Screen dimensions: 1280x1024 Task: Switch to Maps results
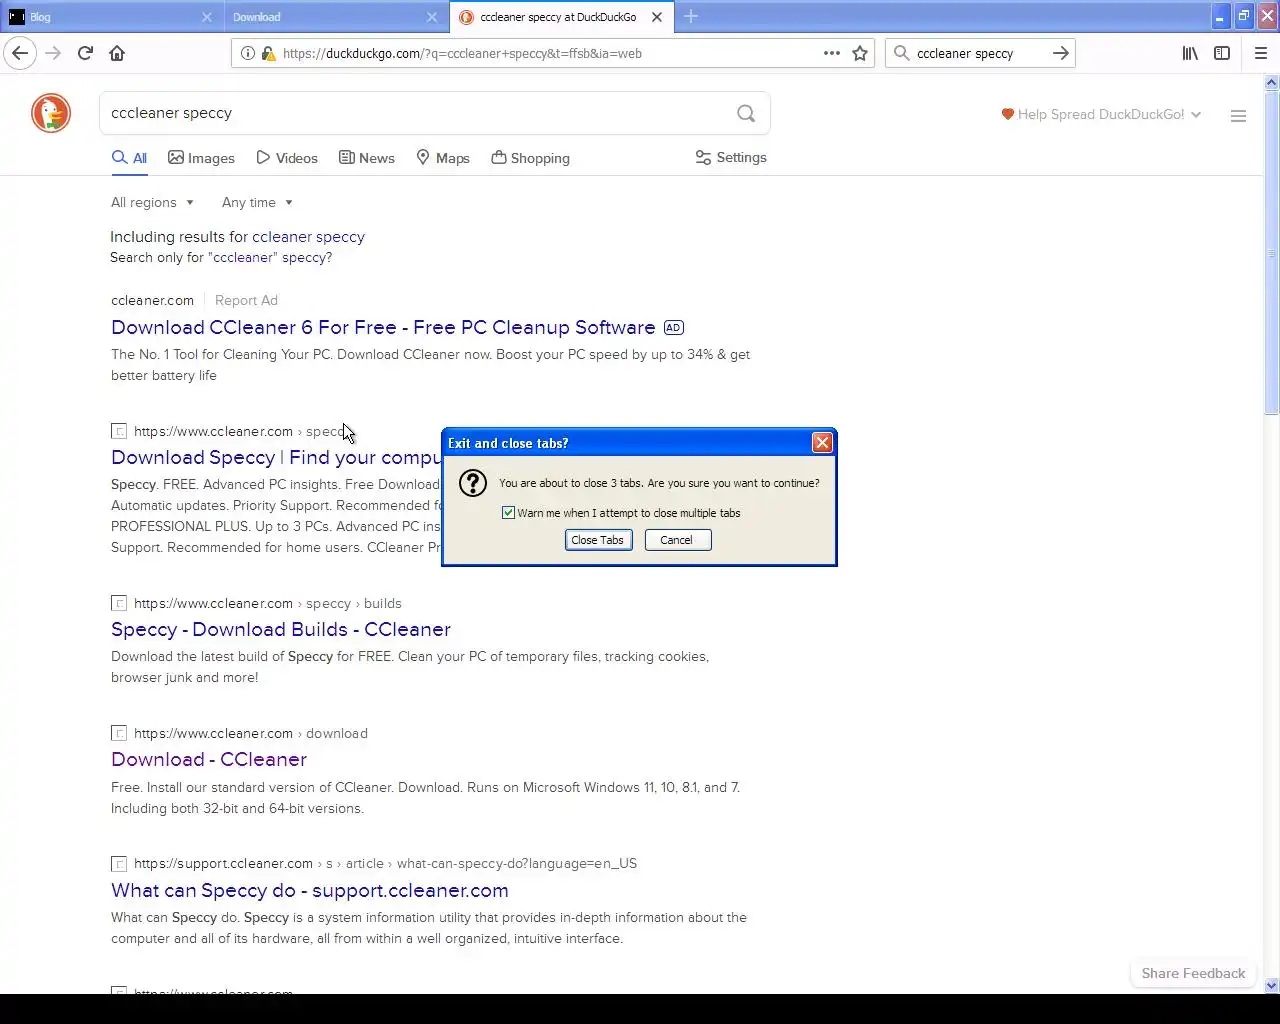(443, 158)
